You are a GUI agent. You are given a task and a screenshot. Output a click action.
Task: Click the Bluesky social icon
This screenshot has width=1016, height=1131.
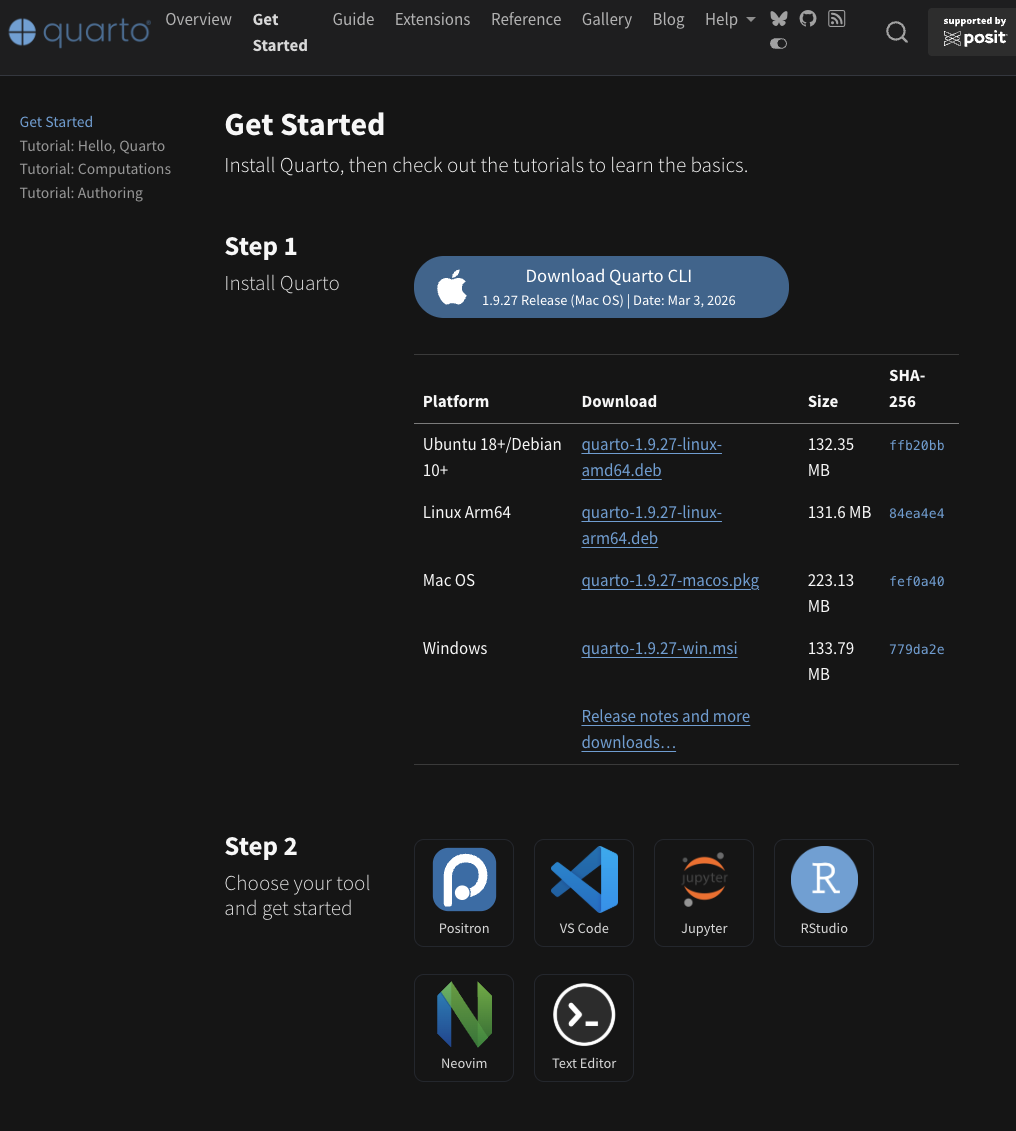[x=778, y=18]
